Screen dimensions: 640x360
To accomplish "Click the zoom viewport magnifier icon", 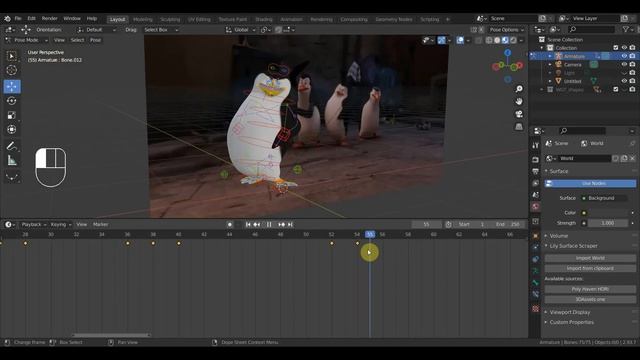I will click(x=519, y=89).
